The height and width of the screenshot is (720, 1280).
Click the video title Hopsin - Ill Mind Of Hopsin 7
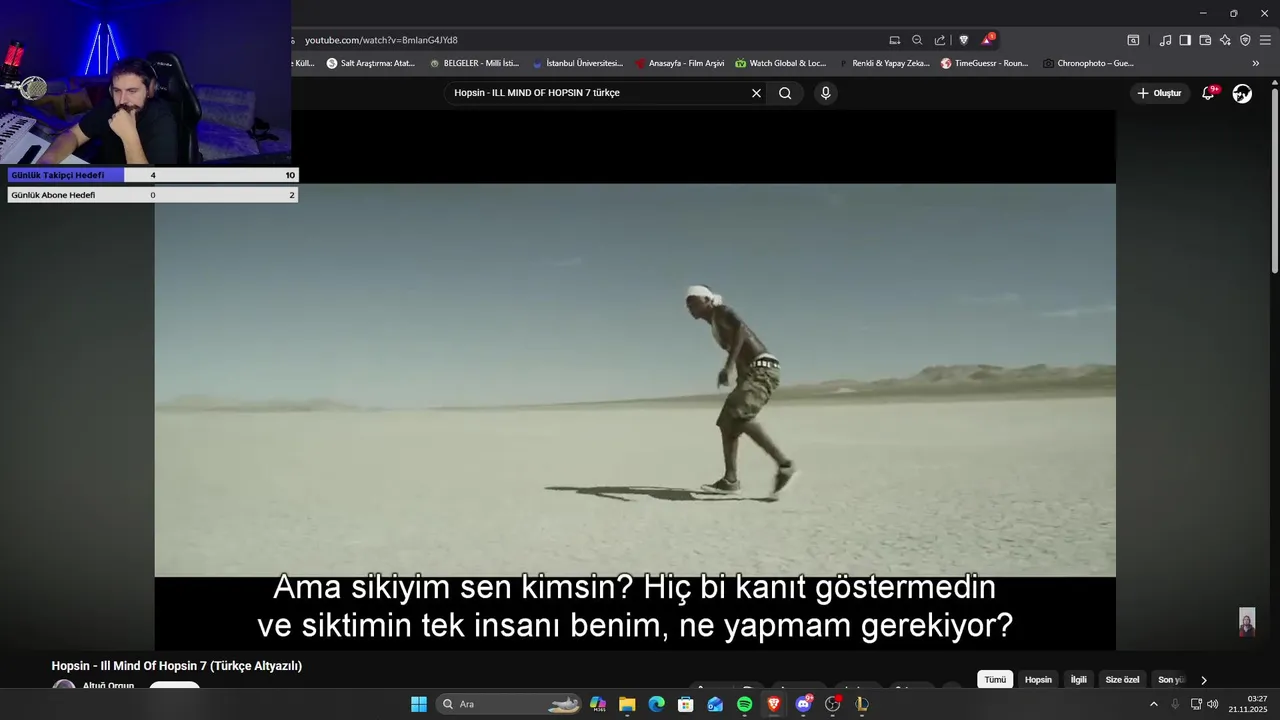(177, 666)
